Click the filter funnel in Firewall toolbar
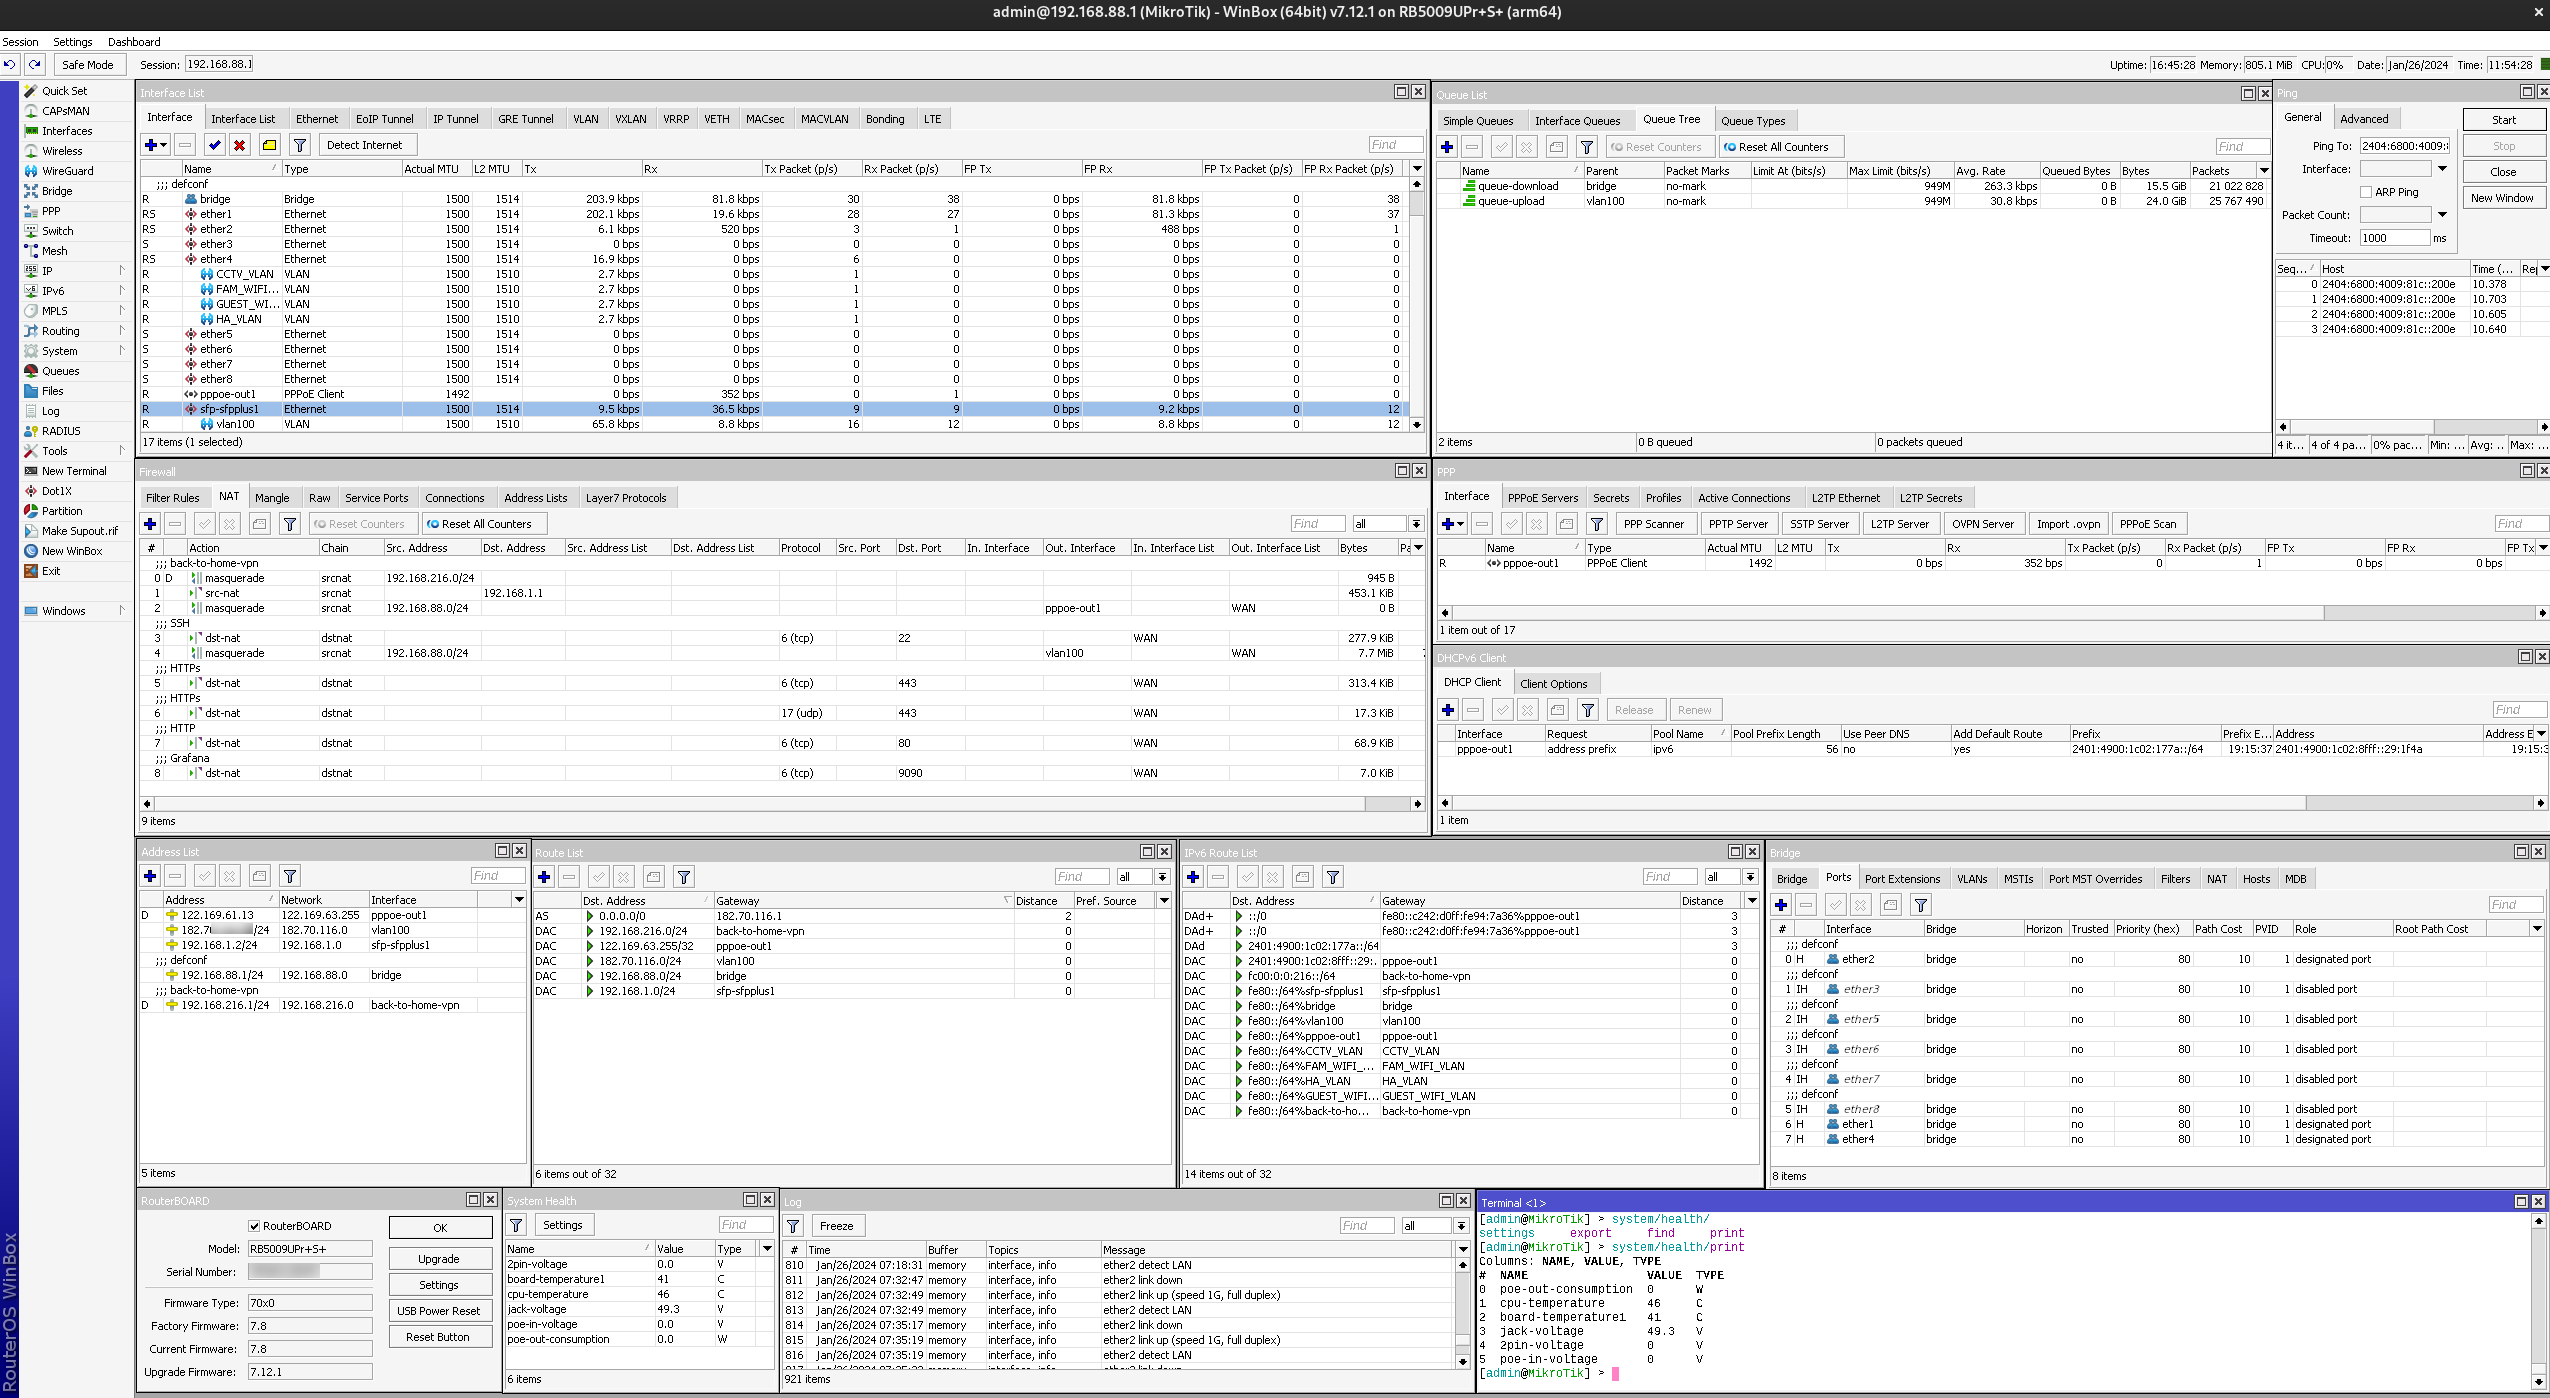Viewport: 2550px width, 1398px height. (290, 524)
